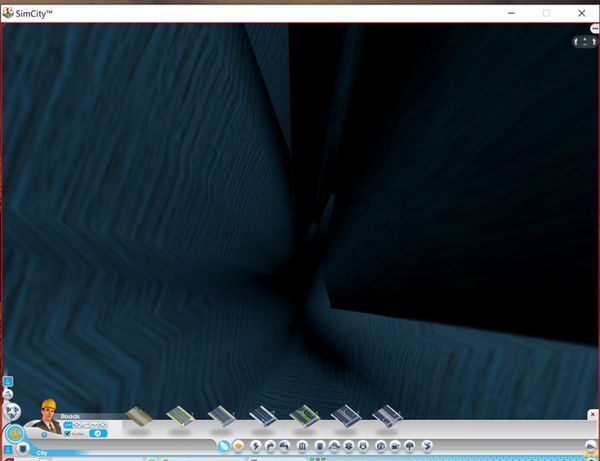Click the camera controls widget
Viewport: 600px width, 461px height.
585,42
